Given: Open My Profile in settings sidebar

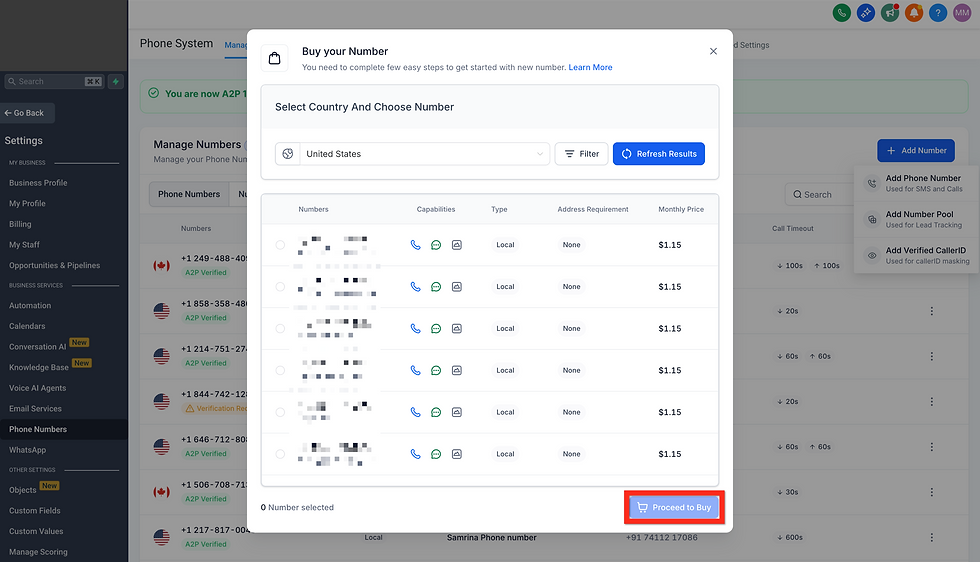Looking at the screenshot, I should click(27, 203).
